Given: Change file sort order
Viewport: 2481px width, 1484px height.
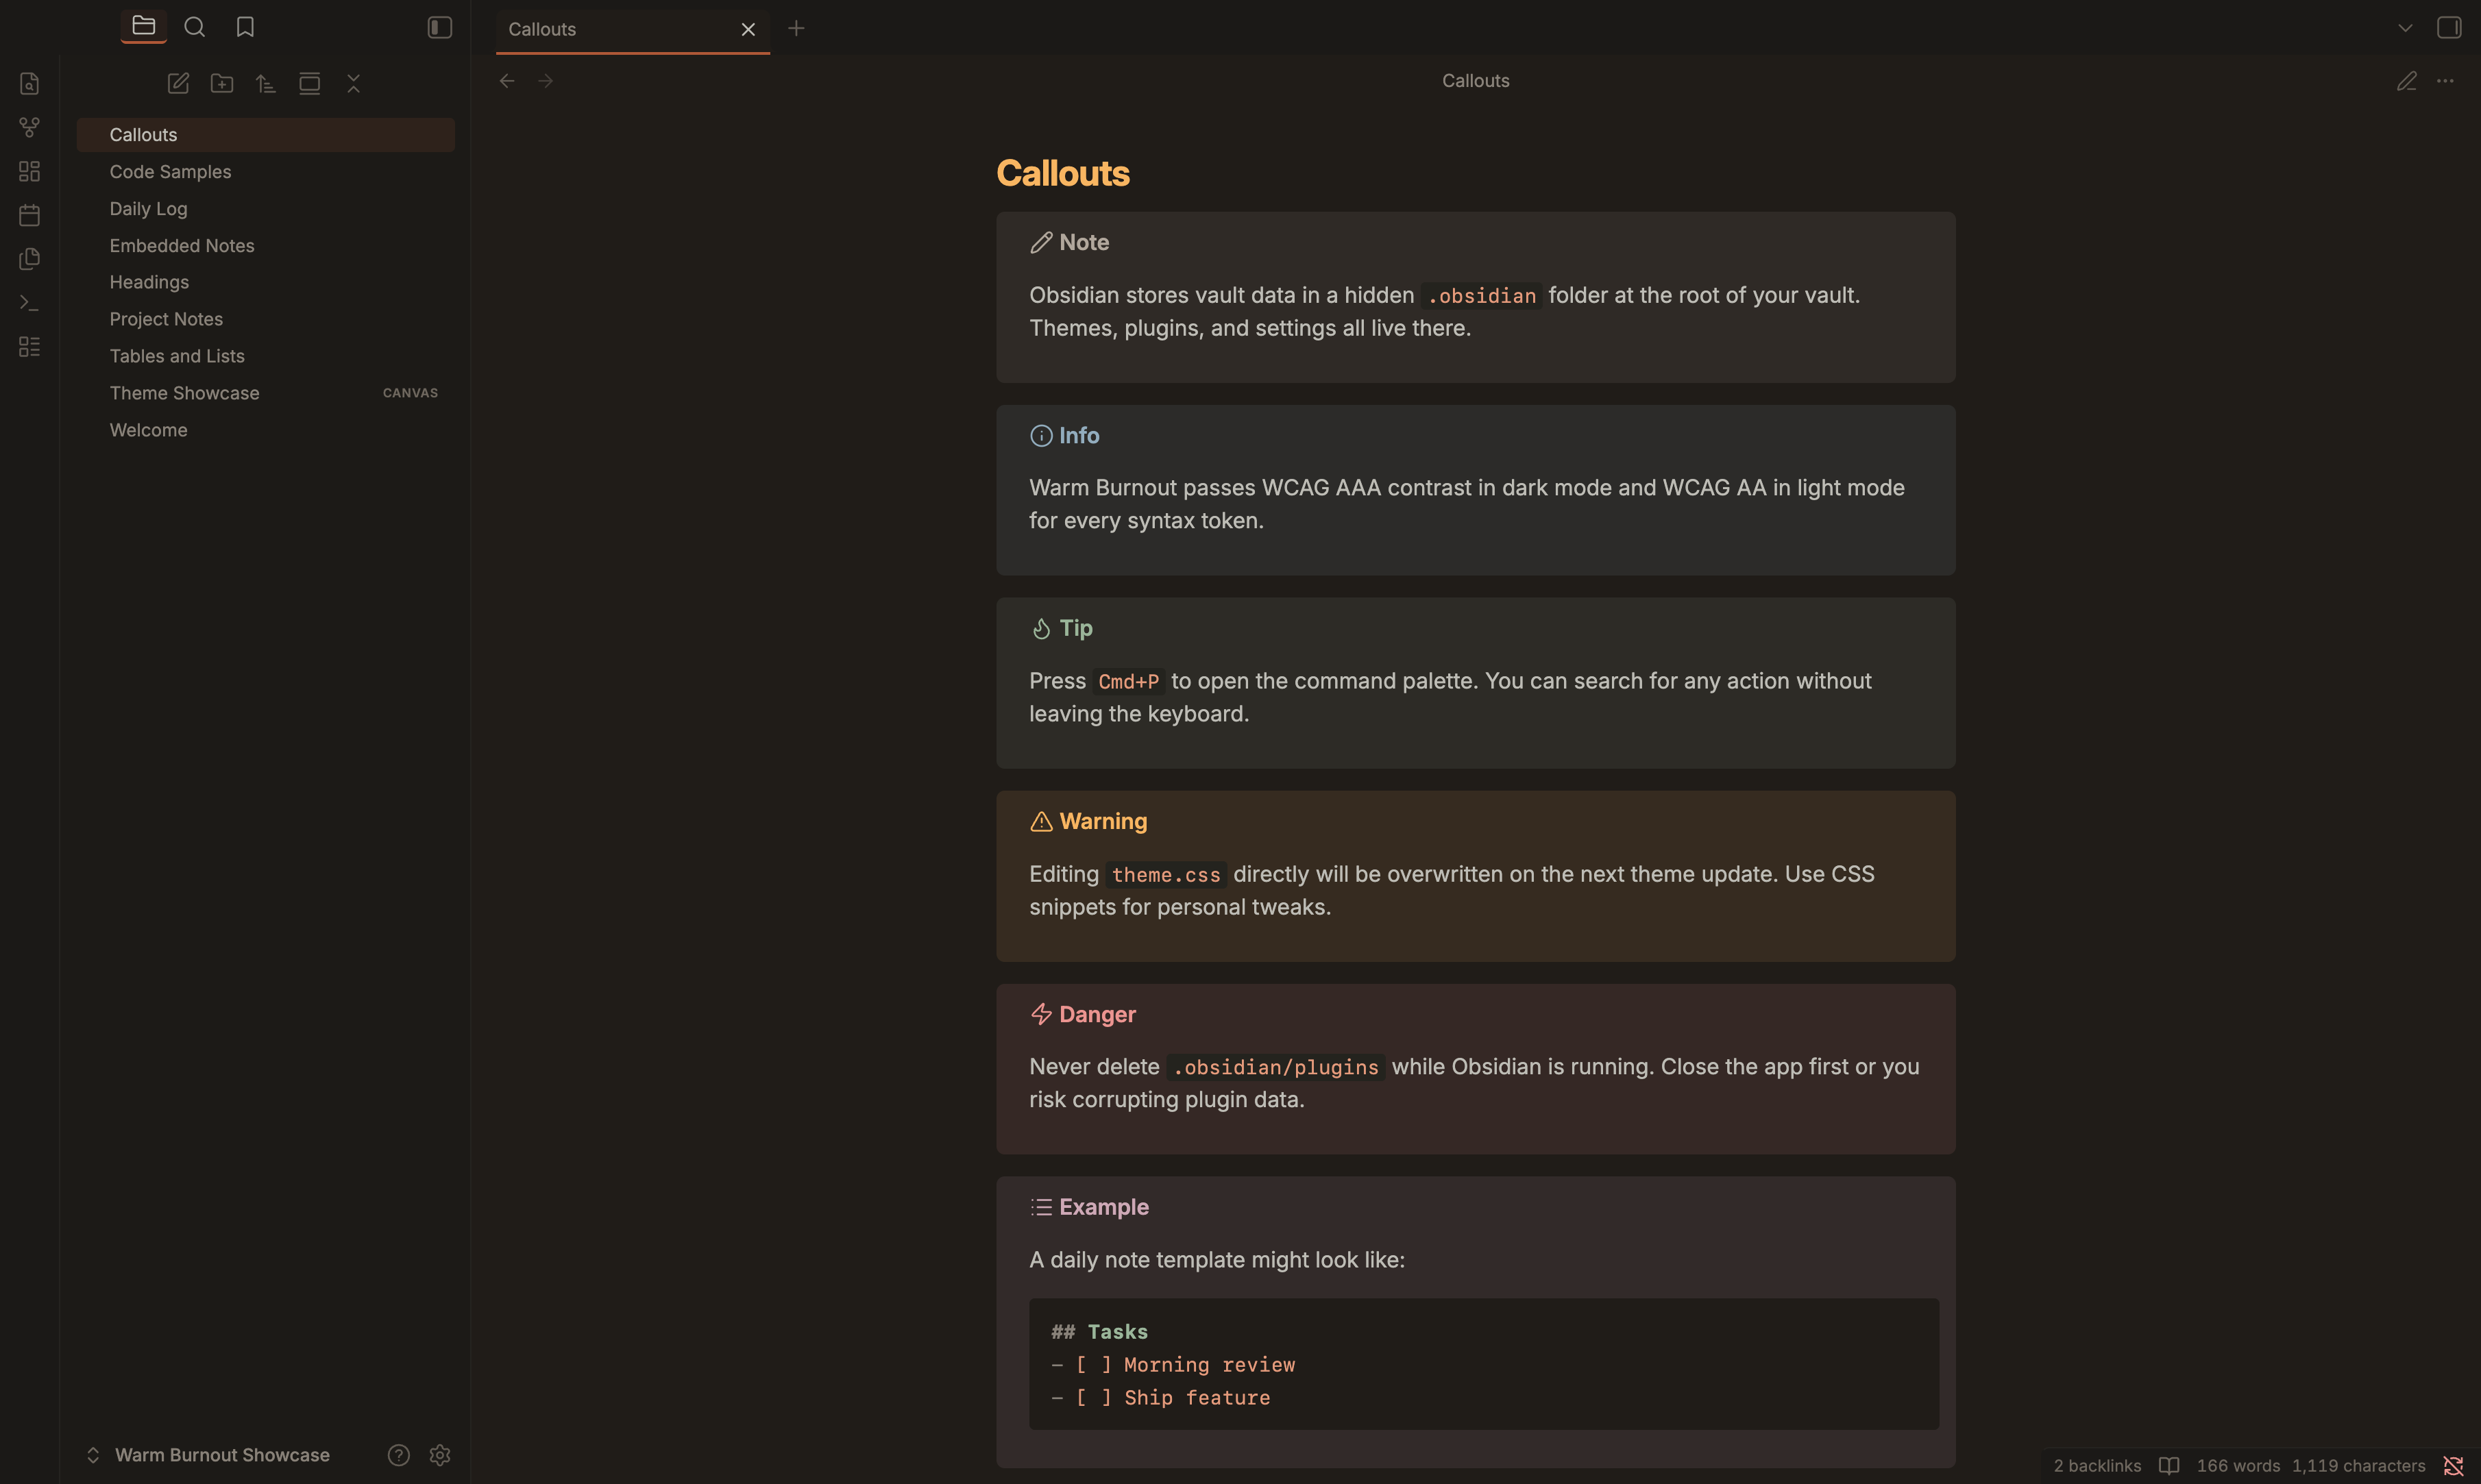Looking at the screenshot, I should tap(266, 83).
